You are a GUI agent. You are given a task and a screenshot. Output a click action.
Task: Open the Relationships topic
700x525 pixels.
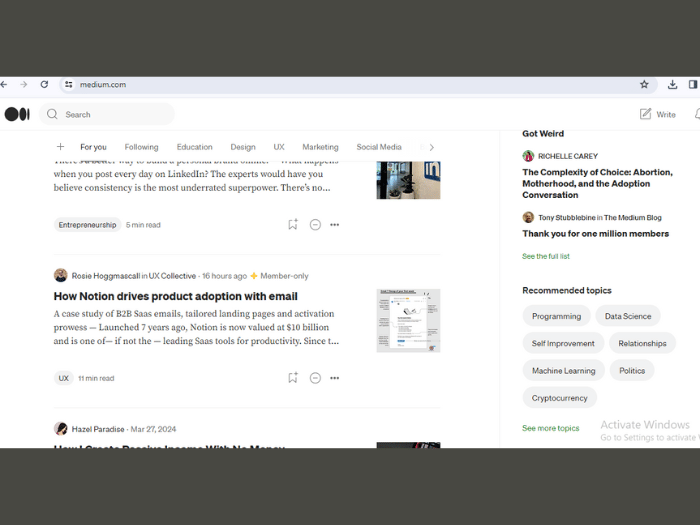point(642,343)
